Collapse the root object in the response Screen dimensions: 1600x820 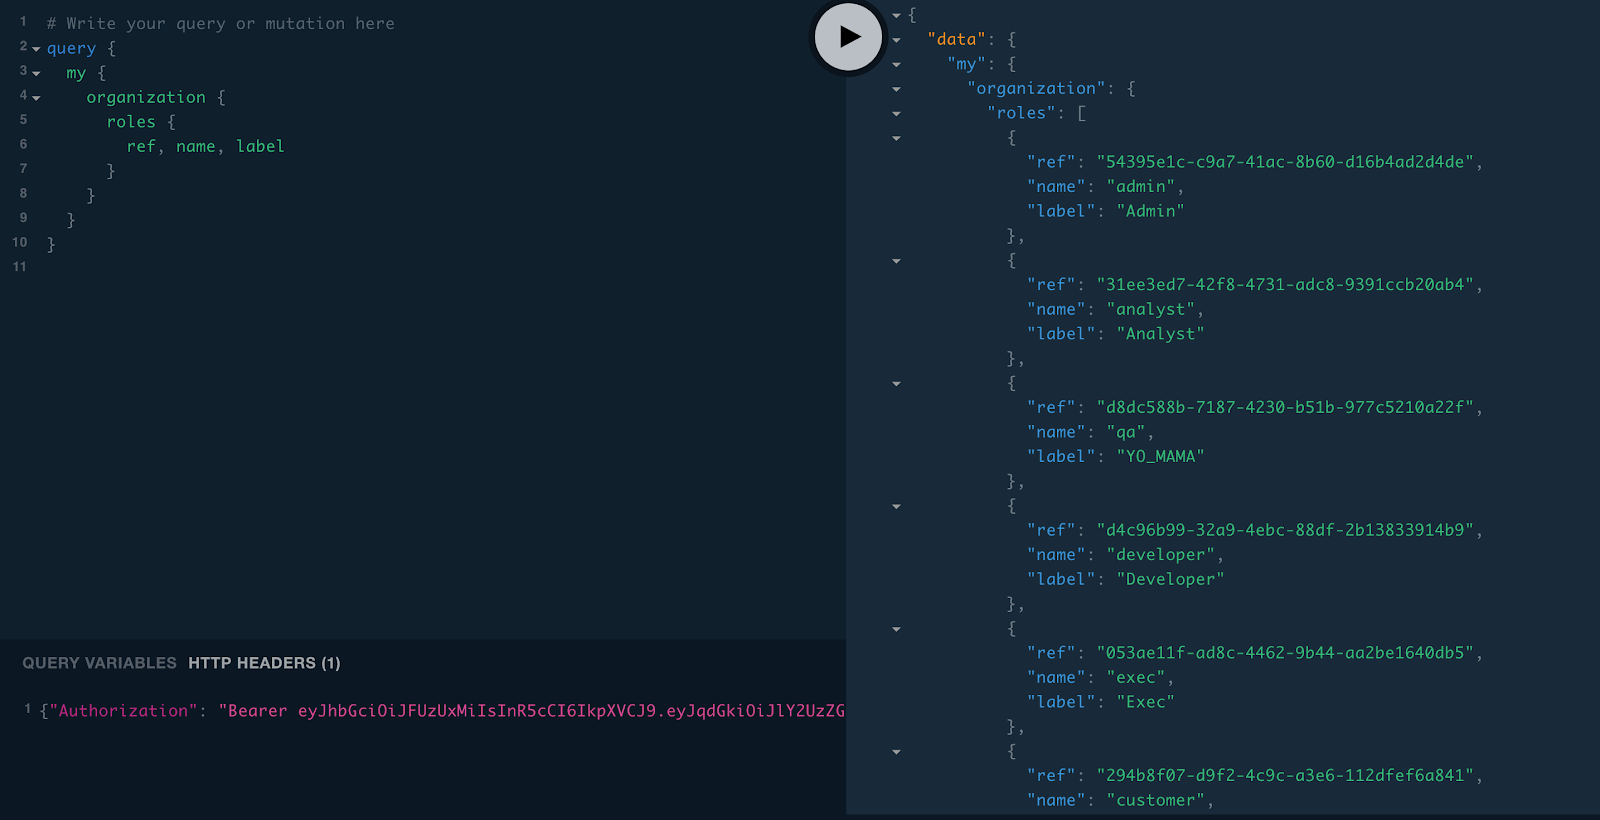point(896,16)
